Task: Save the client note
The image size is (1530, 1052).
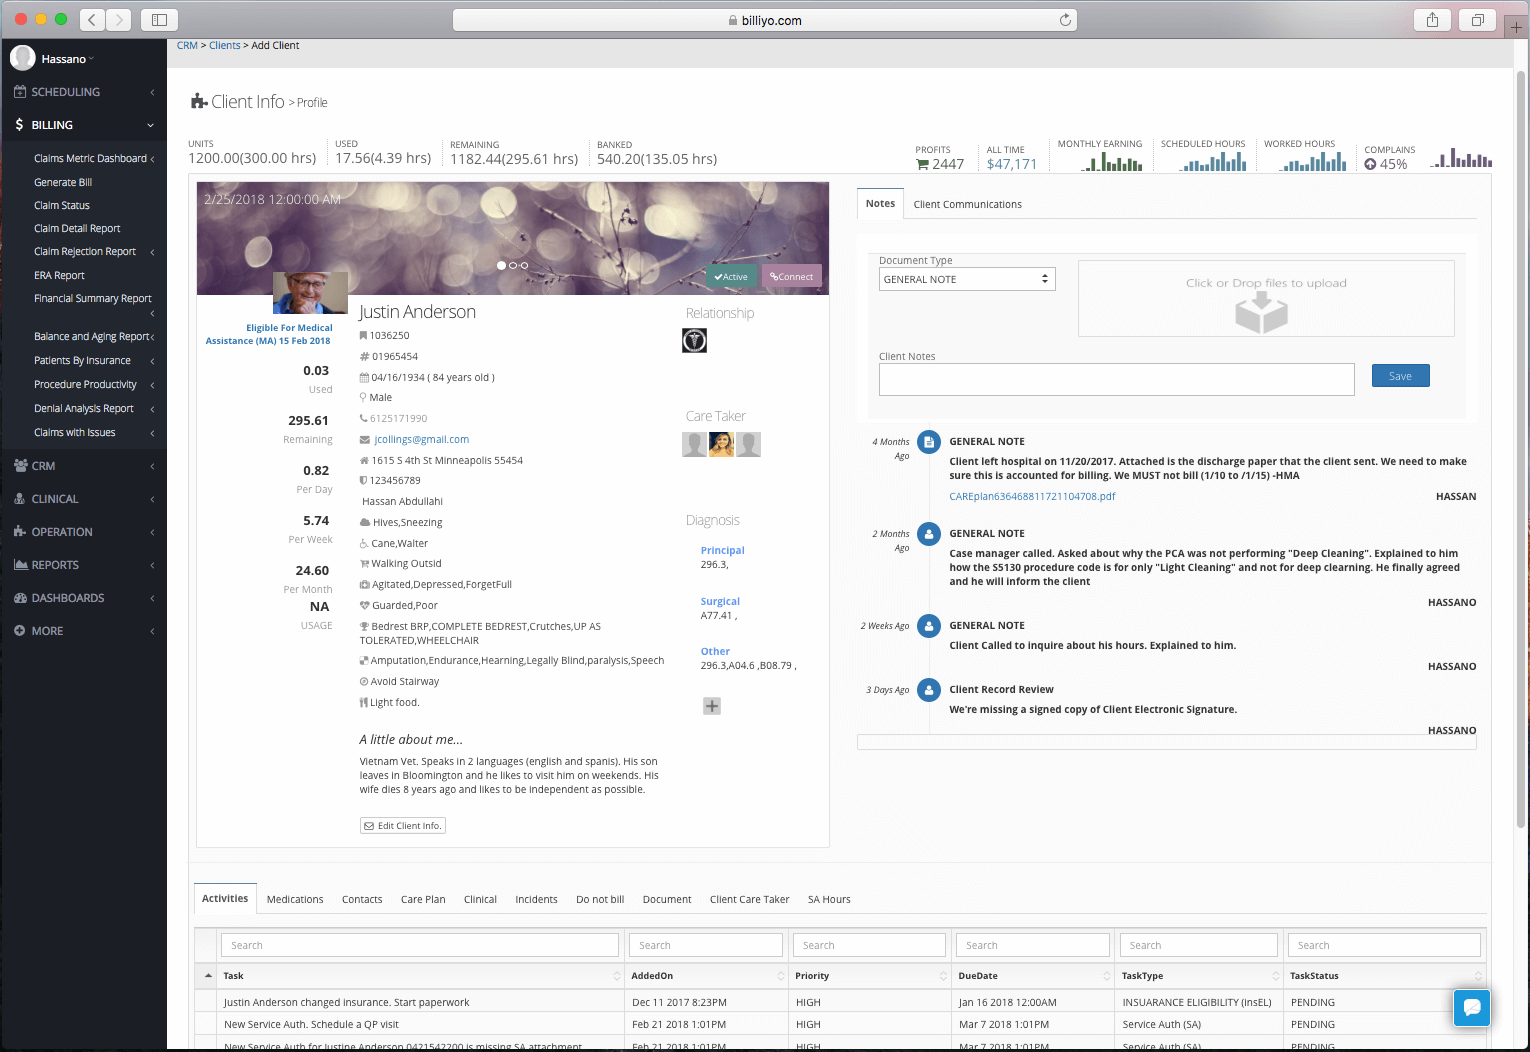Action: pos(1400,376)
